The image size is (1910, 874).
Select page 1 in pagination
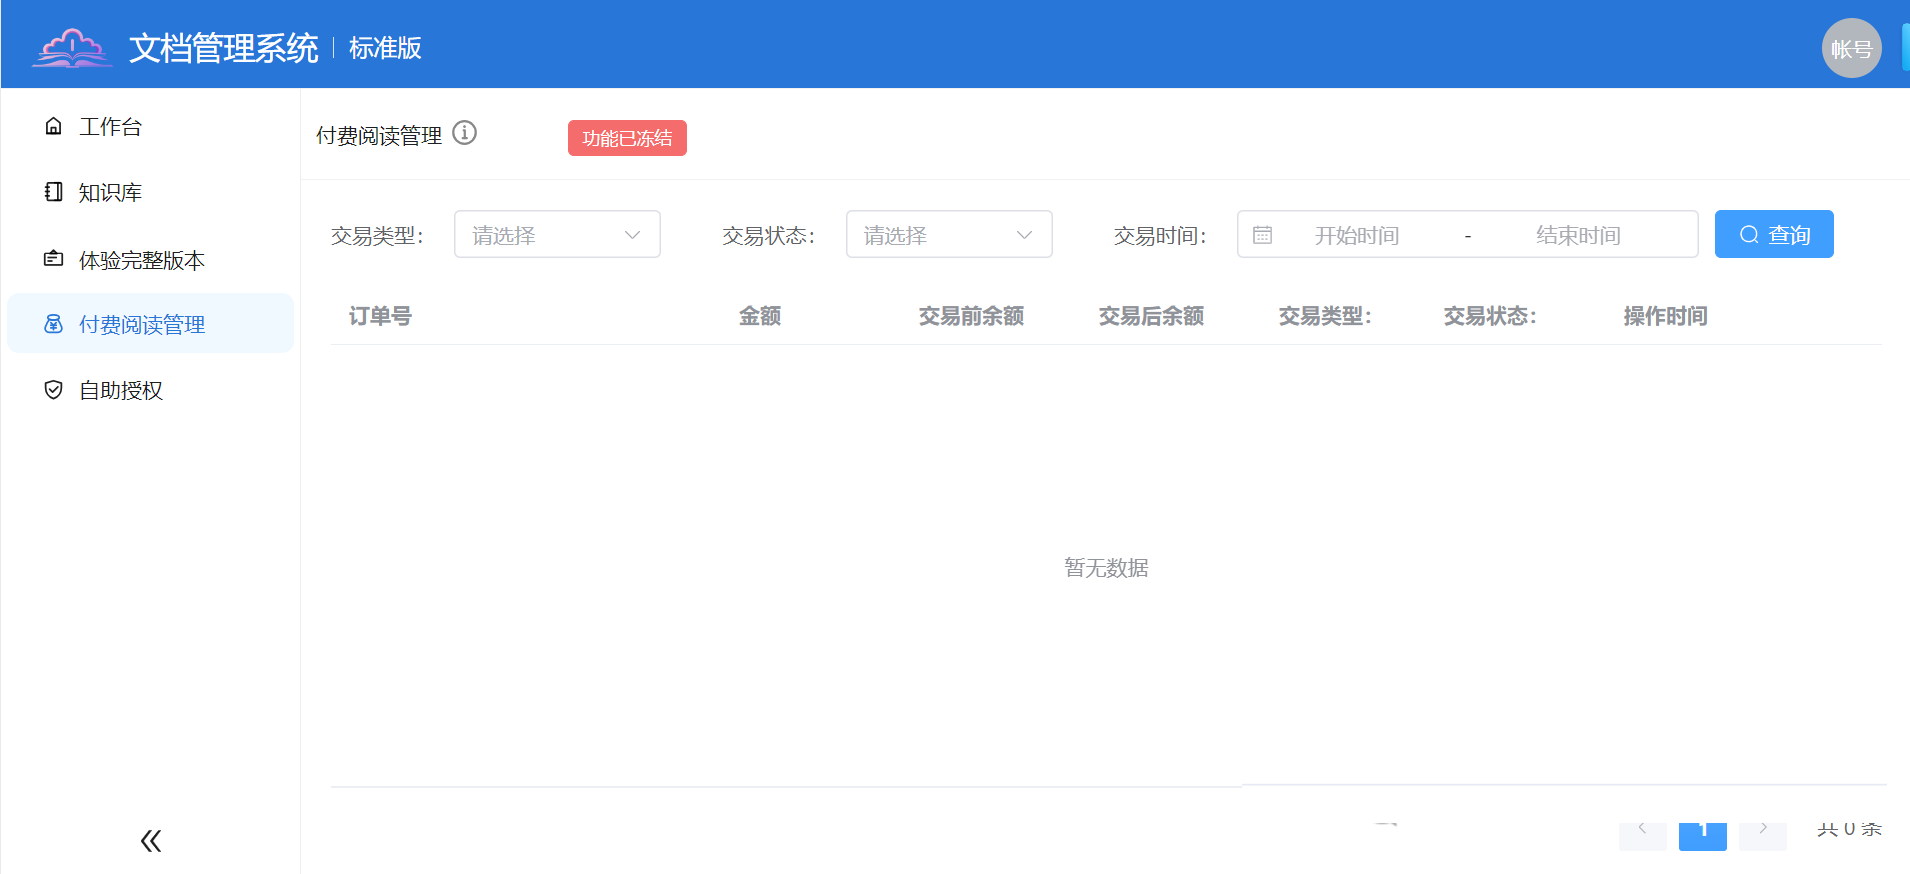point(1702,833)
